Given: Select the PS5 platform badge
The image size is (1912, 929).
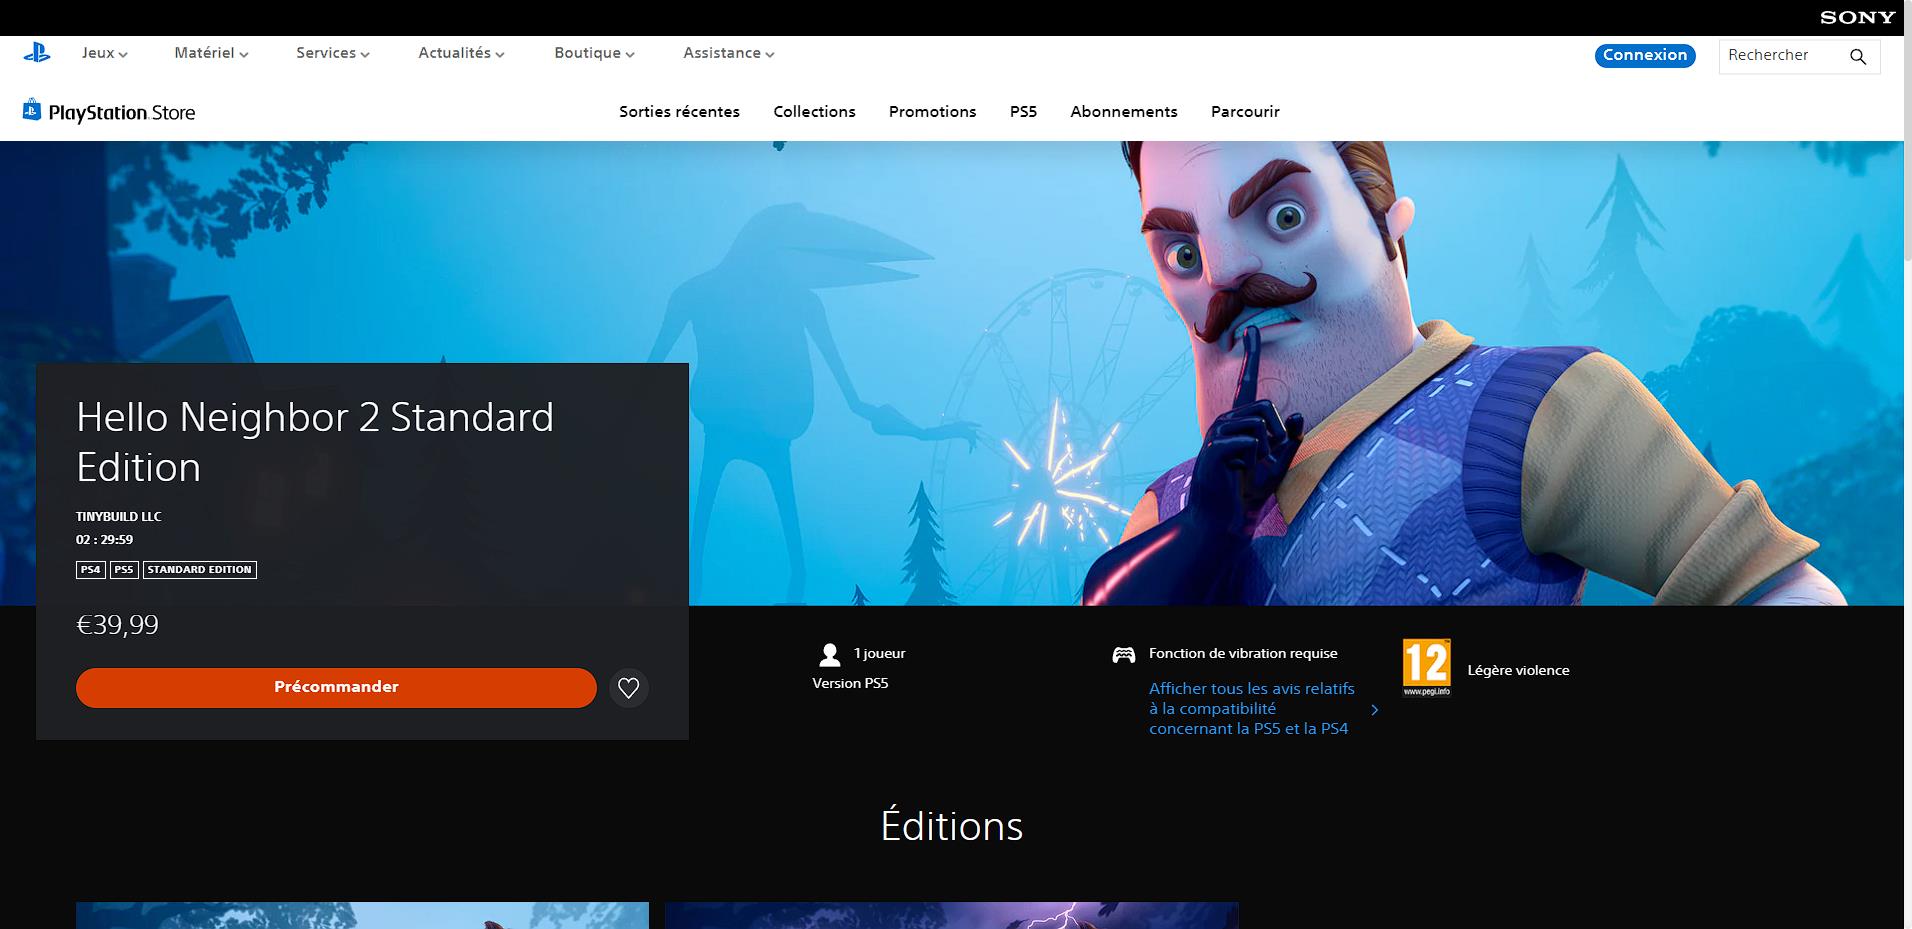Looking at the screenshot, I should [x=122, y=569].
